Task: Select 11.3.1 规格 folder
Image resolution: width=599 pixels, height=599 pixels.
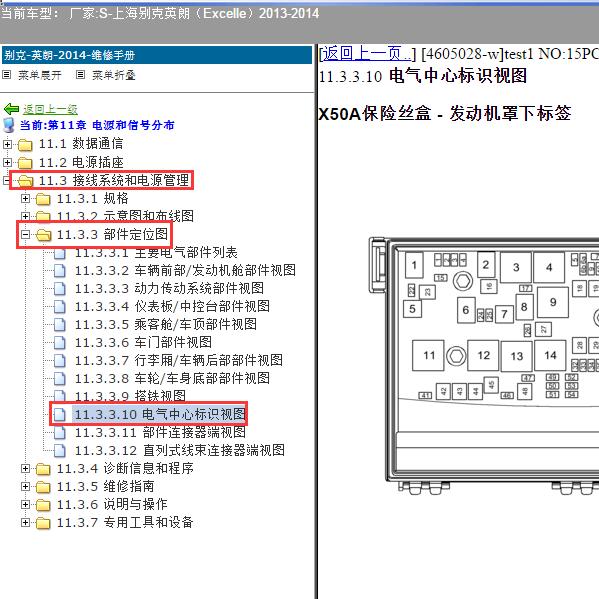Action: (x=92, y=199)
